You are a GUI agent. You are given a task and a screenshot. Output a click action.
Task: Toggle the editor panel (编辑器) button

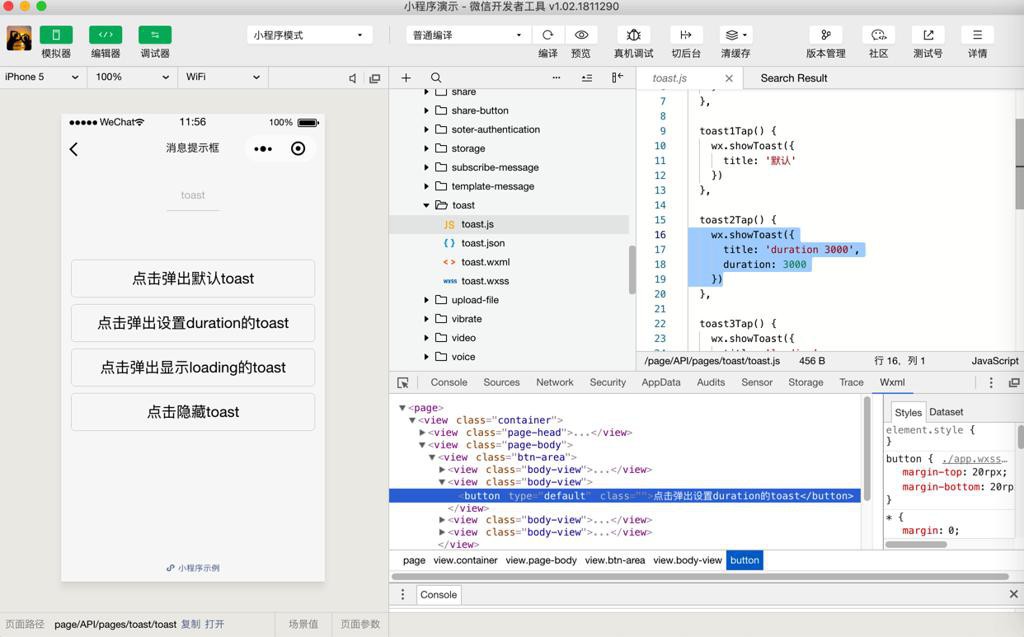pyautogui.click(x=105, y=35)
